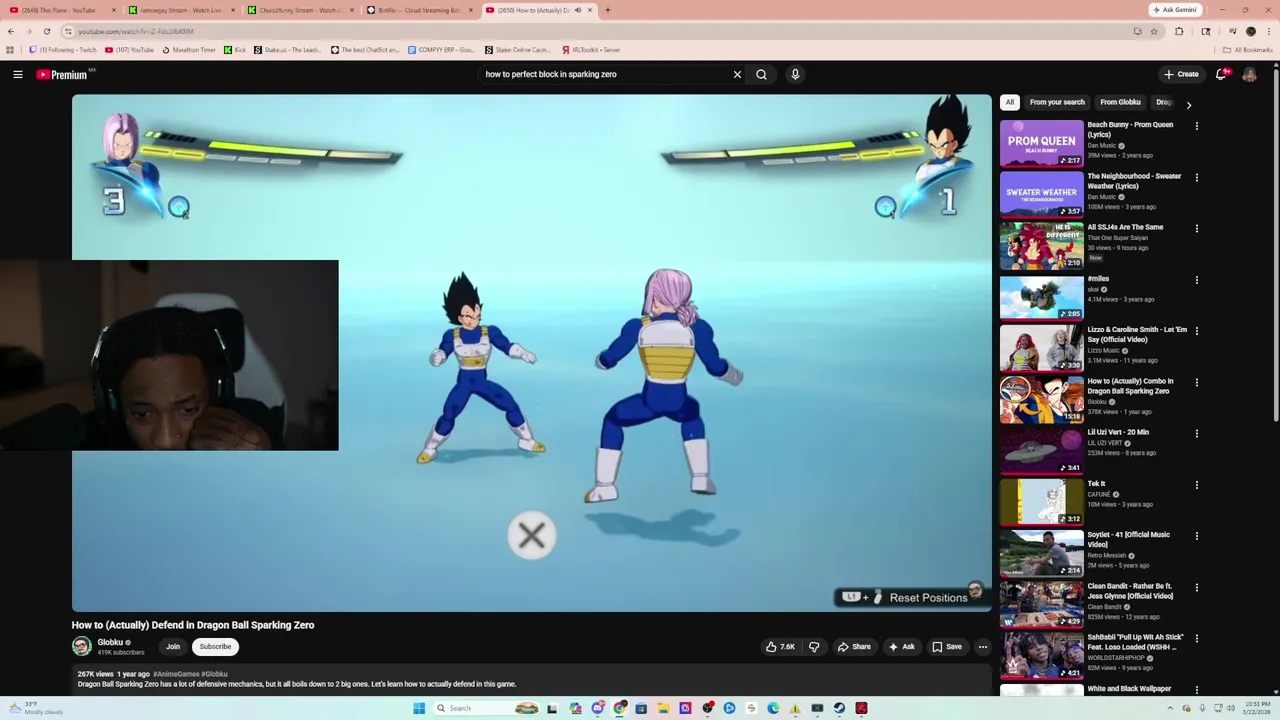The image size is (1280, 720).
Task: Open the Windows Start menu
Action: coord(419,708)
